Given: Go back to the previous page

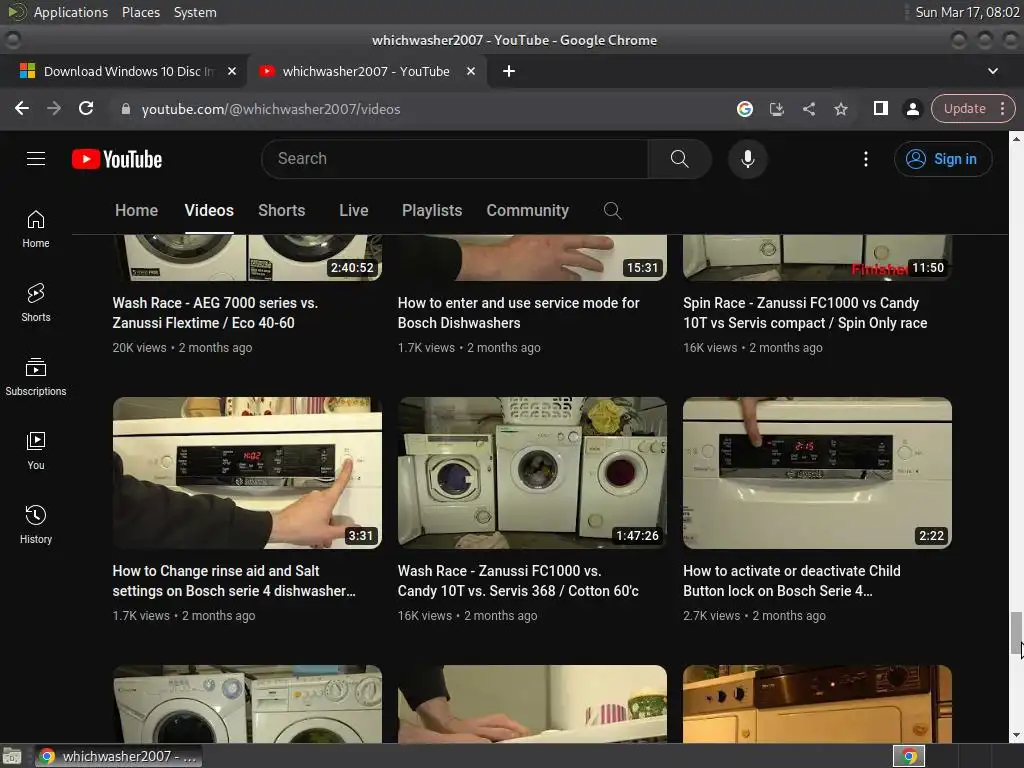Looking at the screenshot, I should (x=22, y=108).
